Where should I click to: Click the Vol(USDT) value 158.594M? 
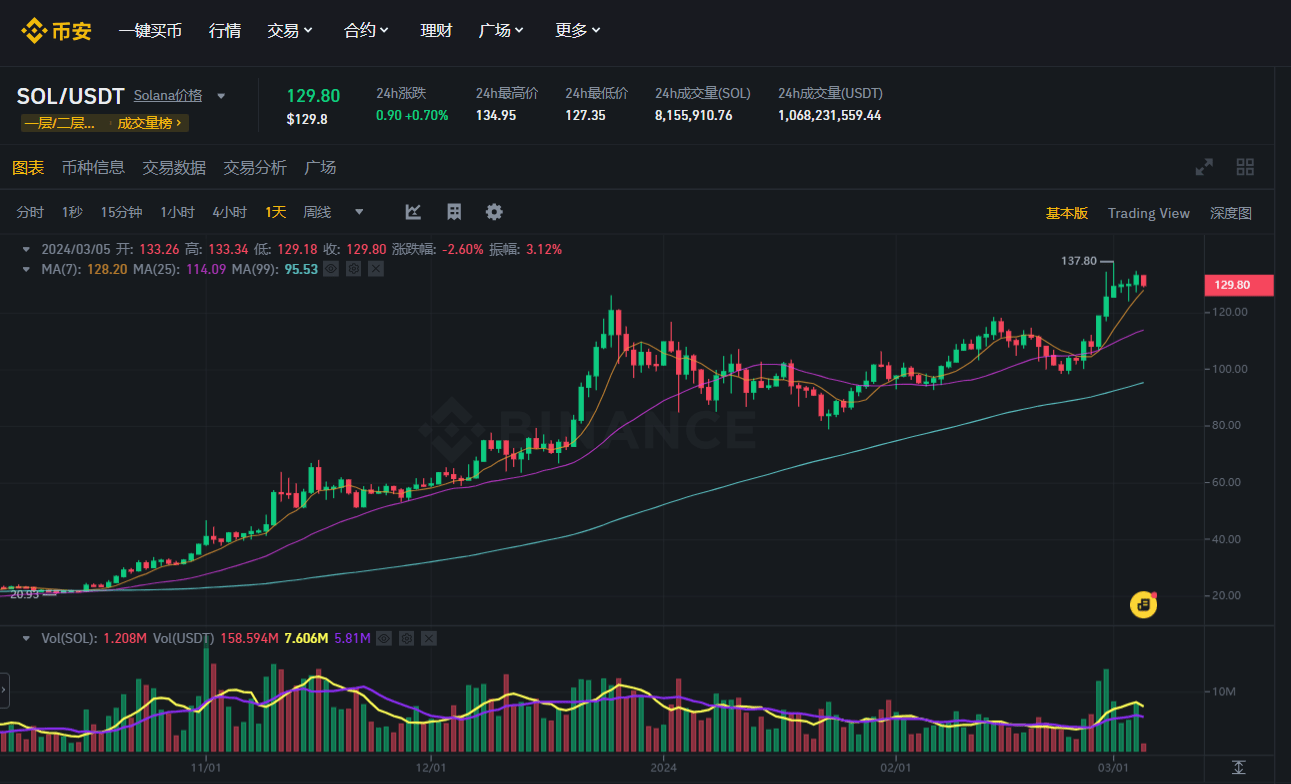249,638
